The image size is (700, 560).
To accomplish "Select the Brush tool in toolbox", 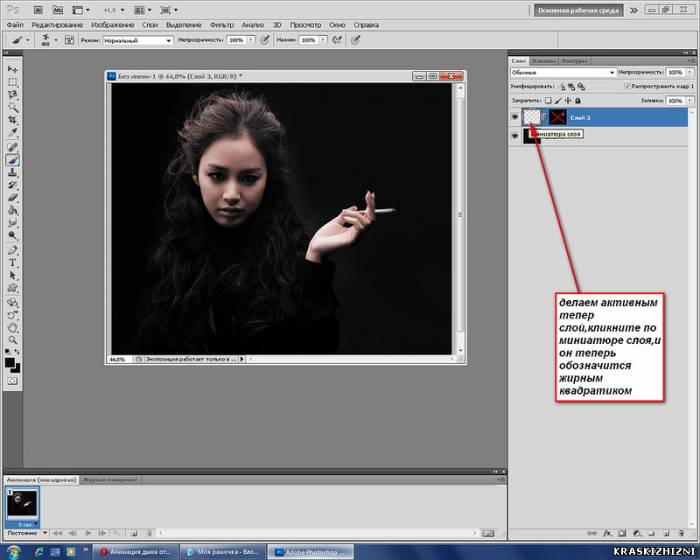I will point(12,160).
